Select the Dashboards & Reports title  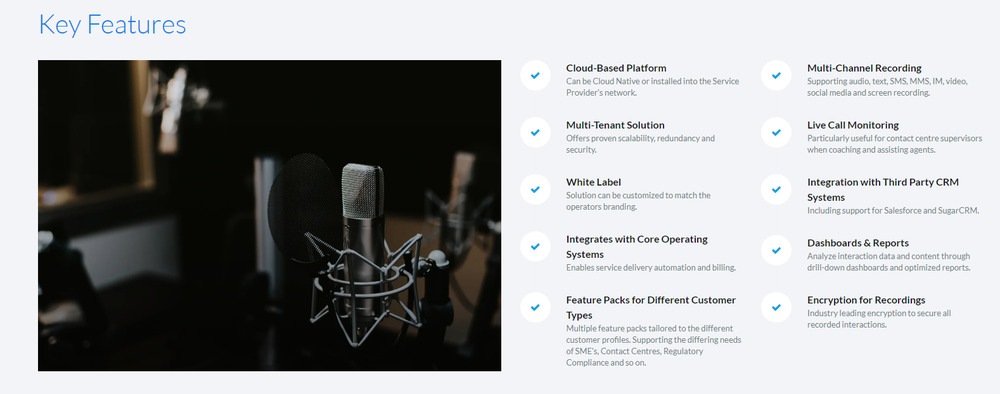[x=858, y=243]
